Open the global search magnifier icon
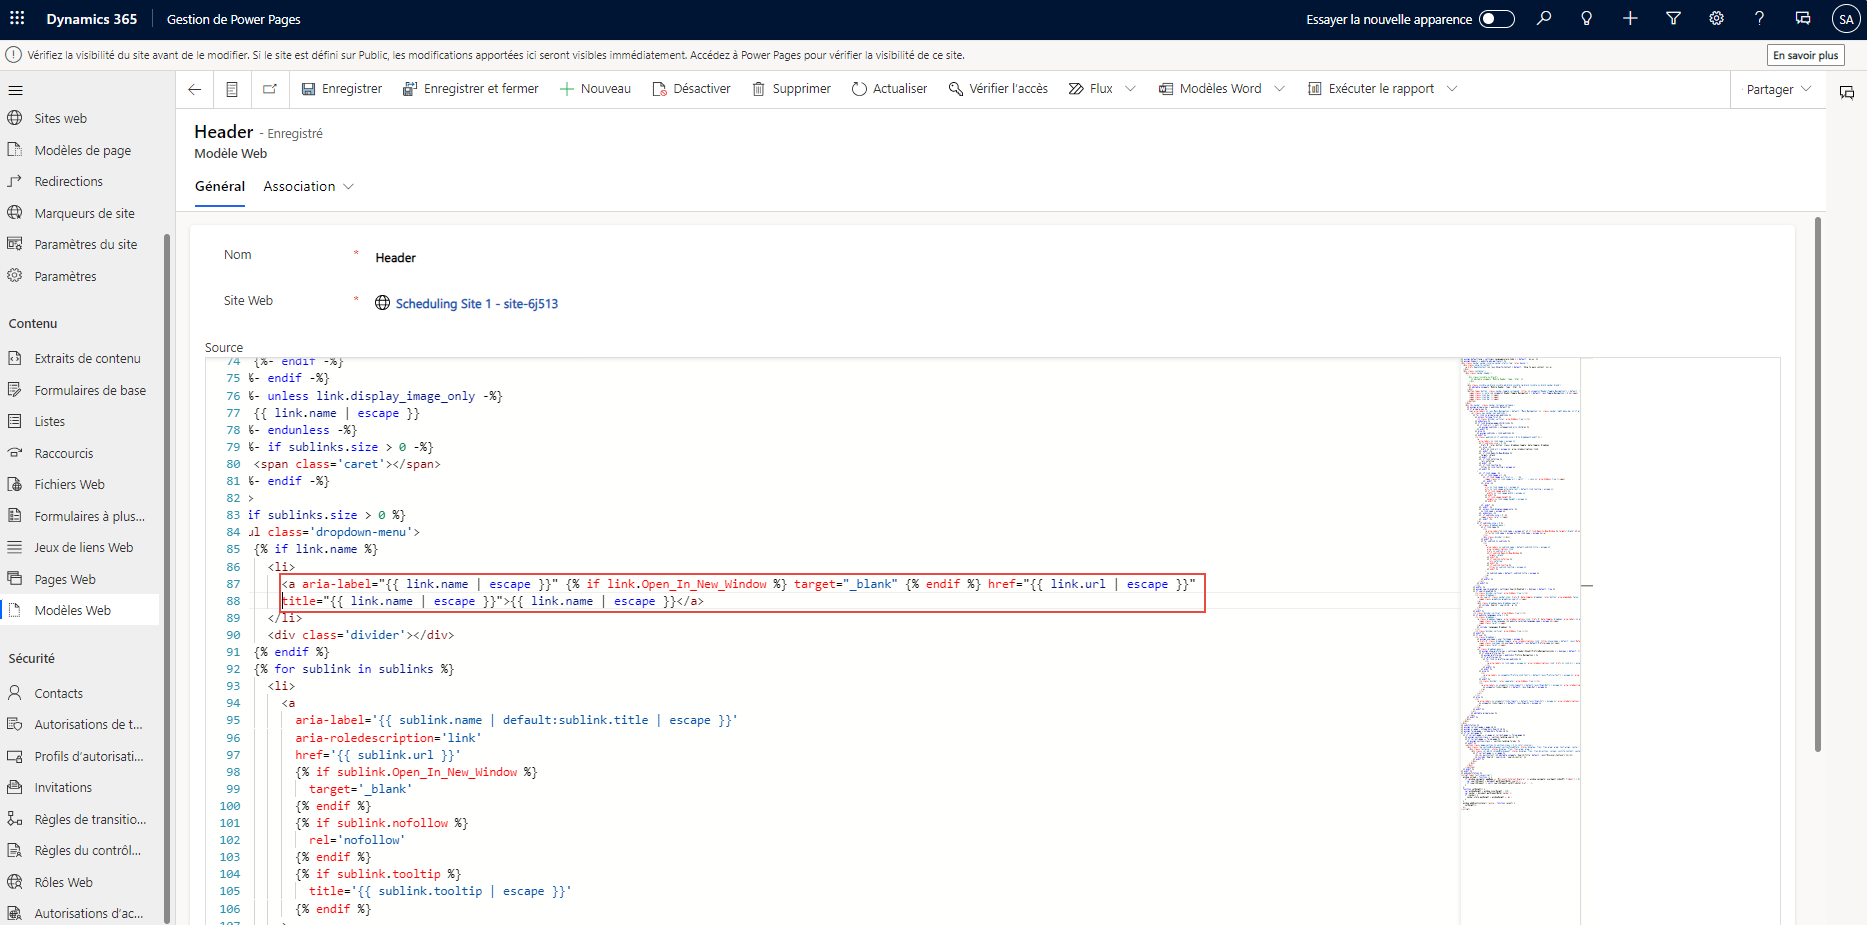Viewport: 1867px width, 925px height. 1544,18
